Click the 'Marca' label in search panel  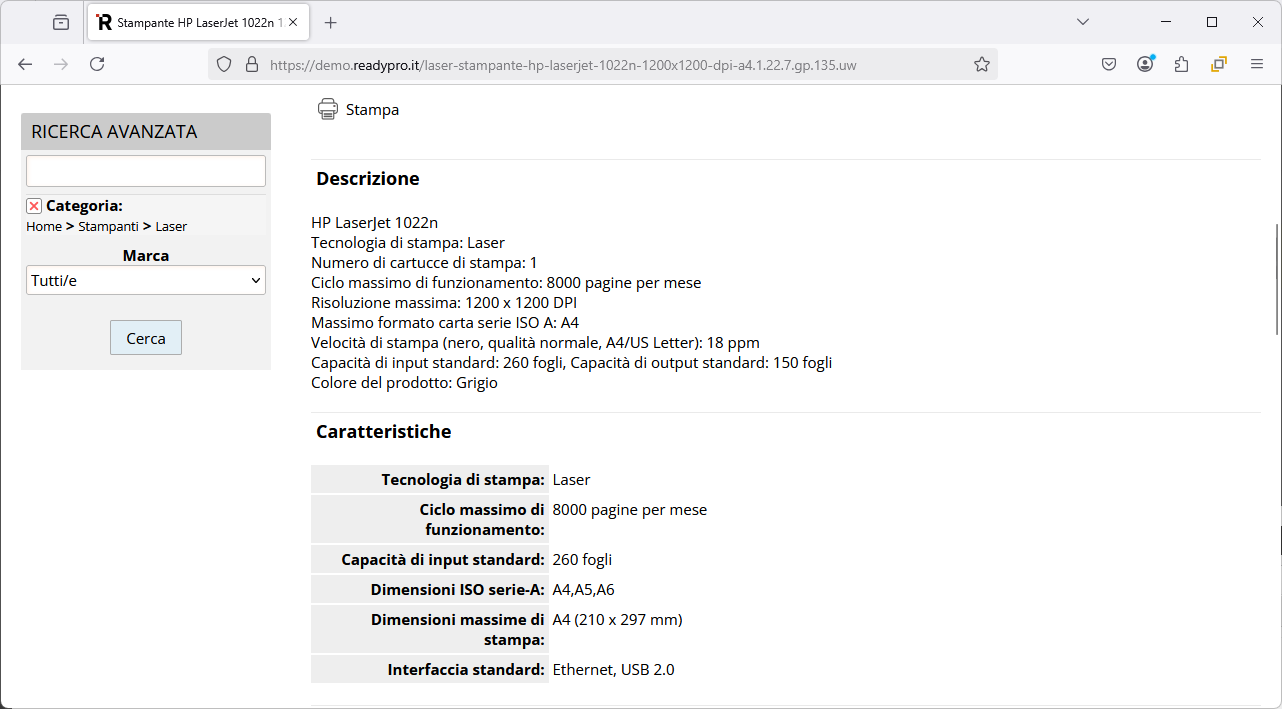tap(146, 256)
